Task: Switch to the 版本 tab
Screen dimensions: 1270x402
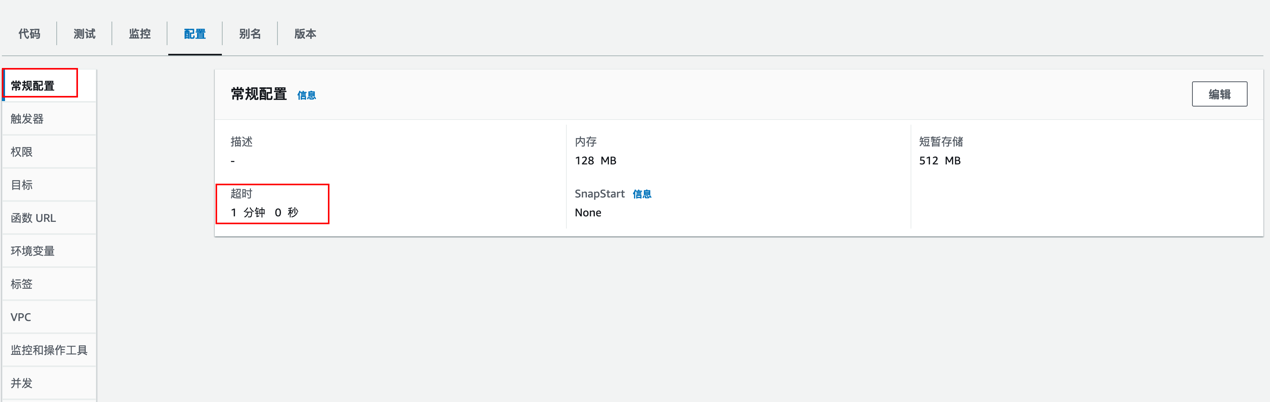Action: [x=305, y=34]
